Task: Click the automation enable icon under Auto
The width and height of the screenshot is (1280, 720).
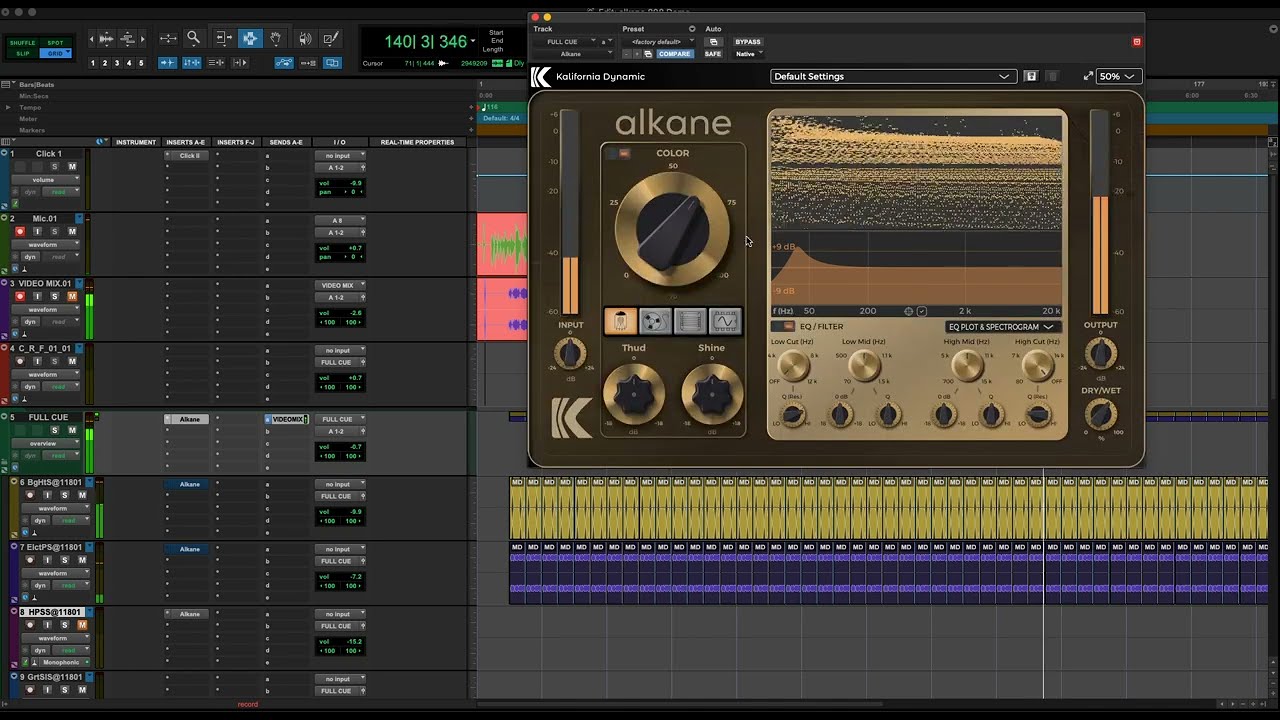Action: 713,42
